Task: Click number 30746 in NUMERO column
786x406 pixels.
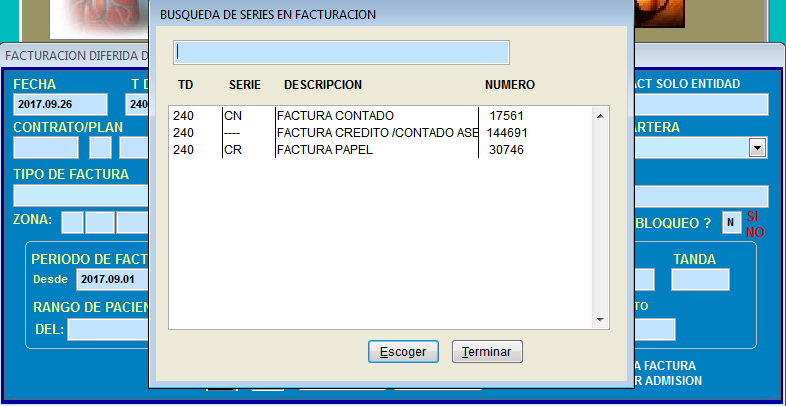Action: click(x=506, y=149)
